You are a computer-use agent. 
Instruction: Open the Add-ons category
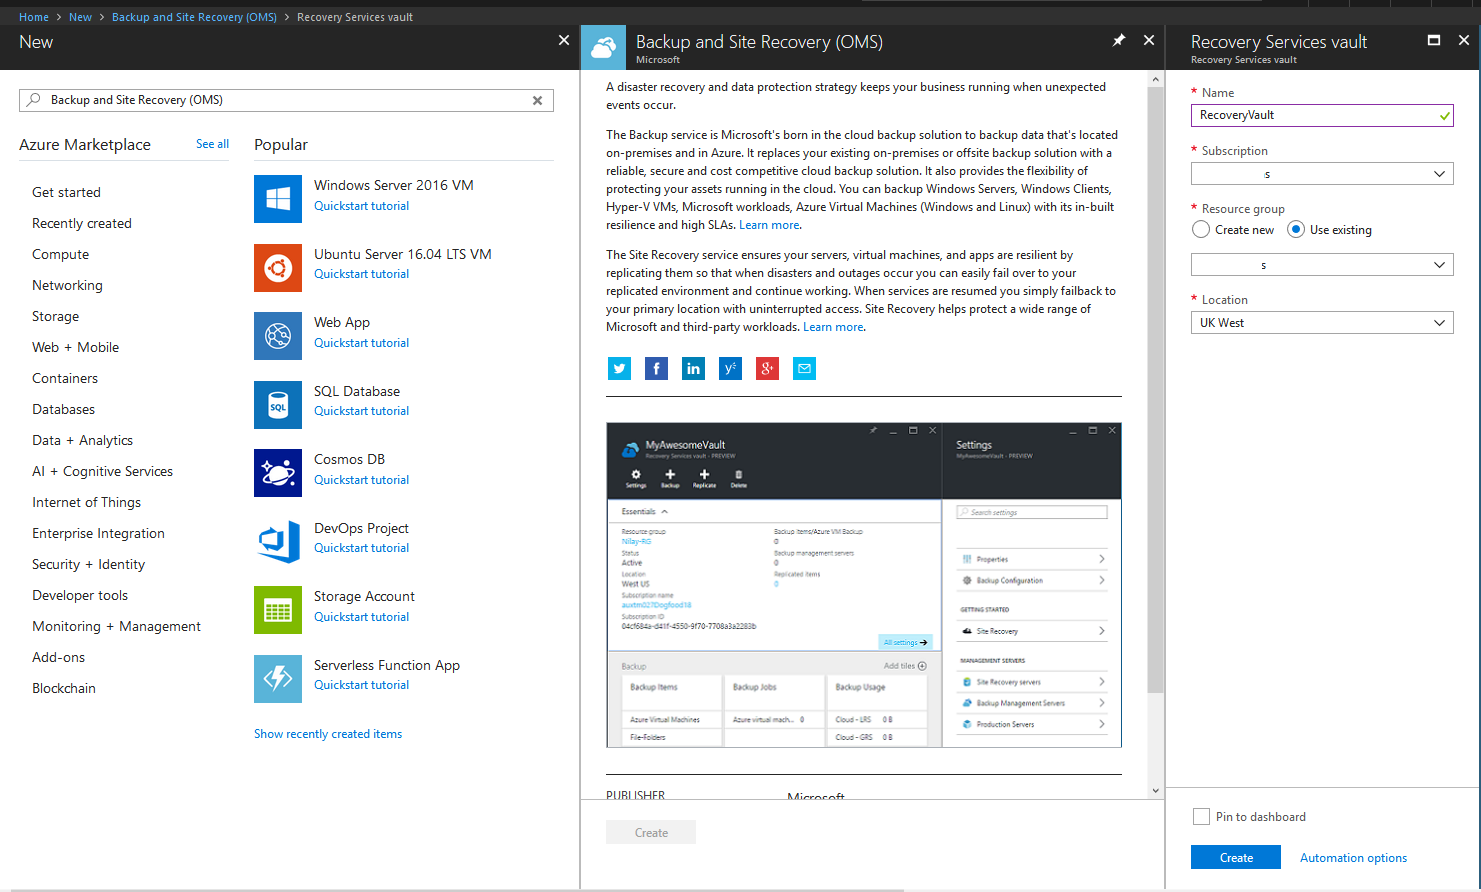58,657
